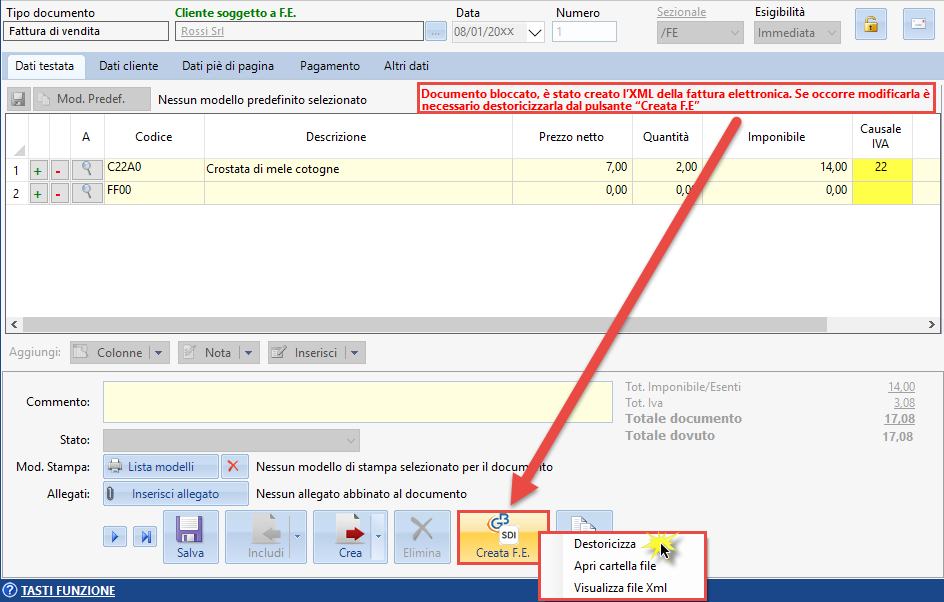Click the Rossi Srl customer link
The width and height of the screenshot is (944, 602).
click(202, 31)
